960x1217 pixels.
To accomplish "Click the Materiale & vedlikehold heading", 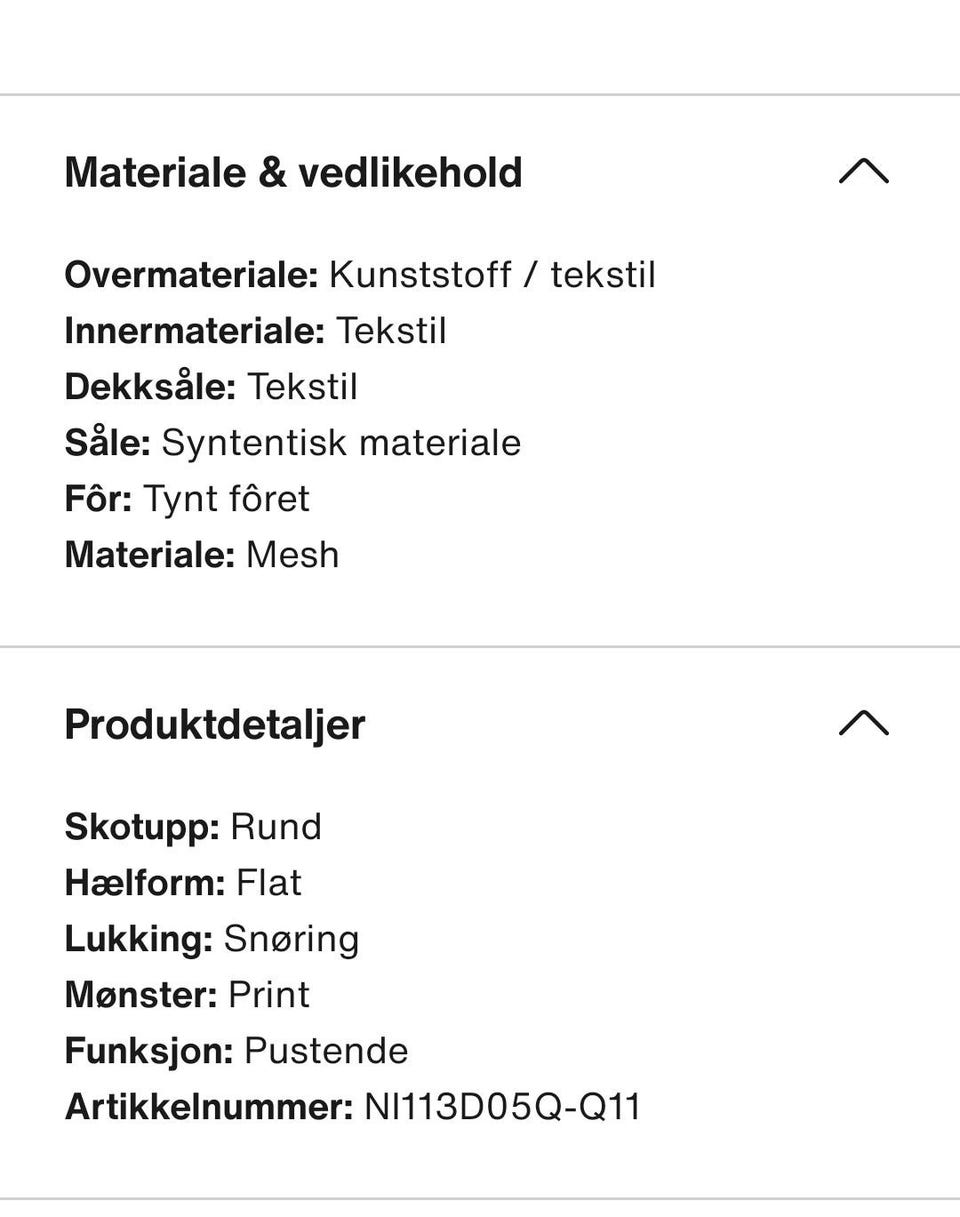I will [x=293, y=172].
